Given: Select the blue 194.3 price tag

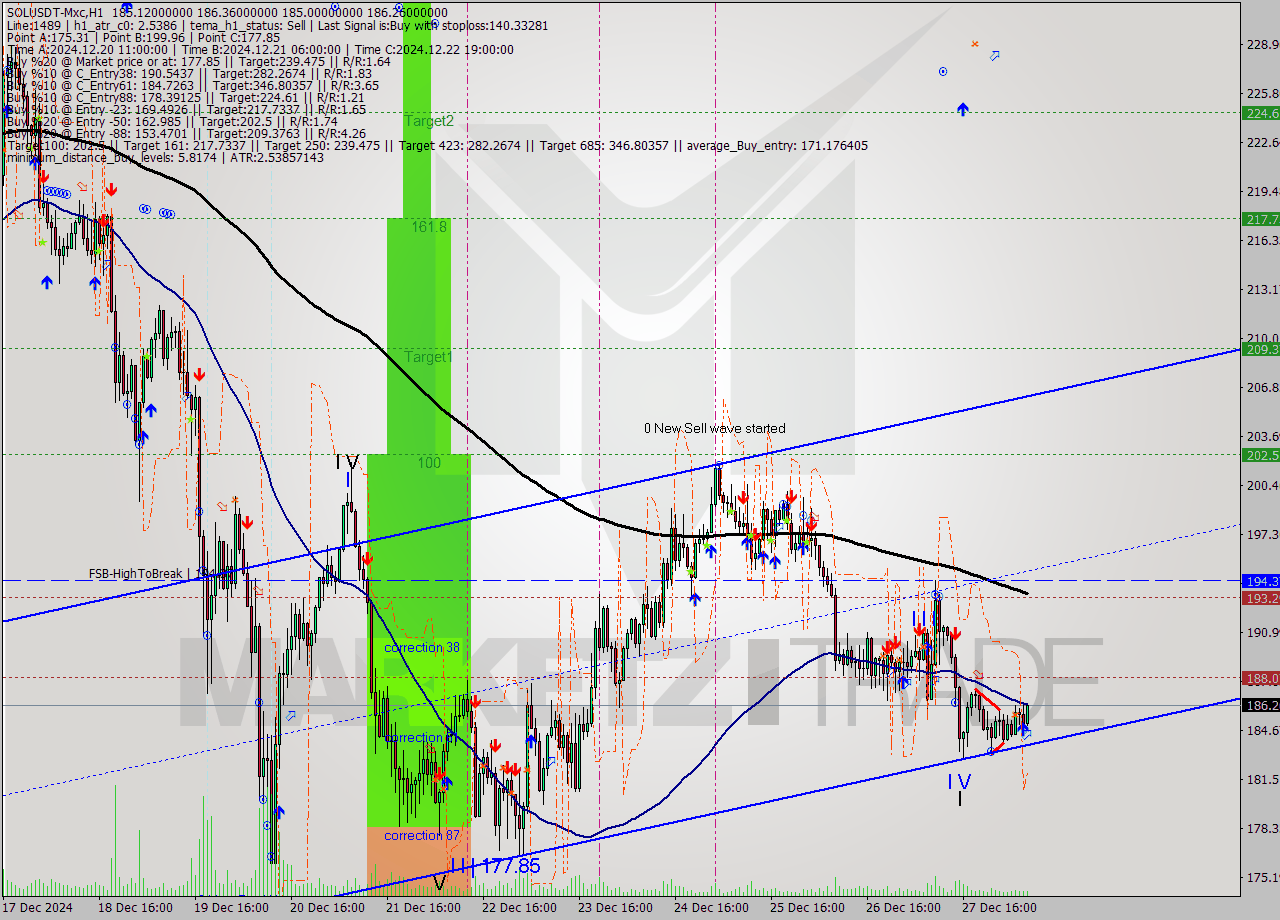Looking at the screenshot, I should [x=1260, y=580].
